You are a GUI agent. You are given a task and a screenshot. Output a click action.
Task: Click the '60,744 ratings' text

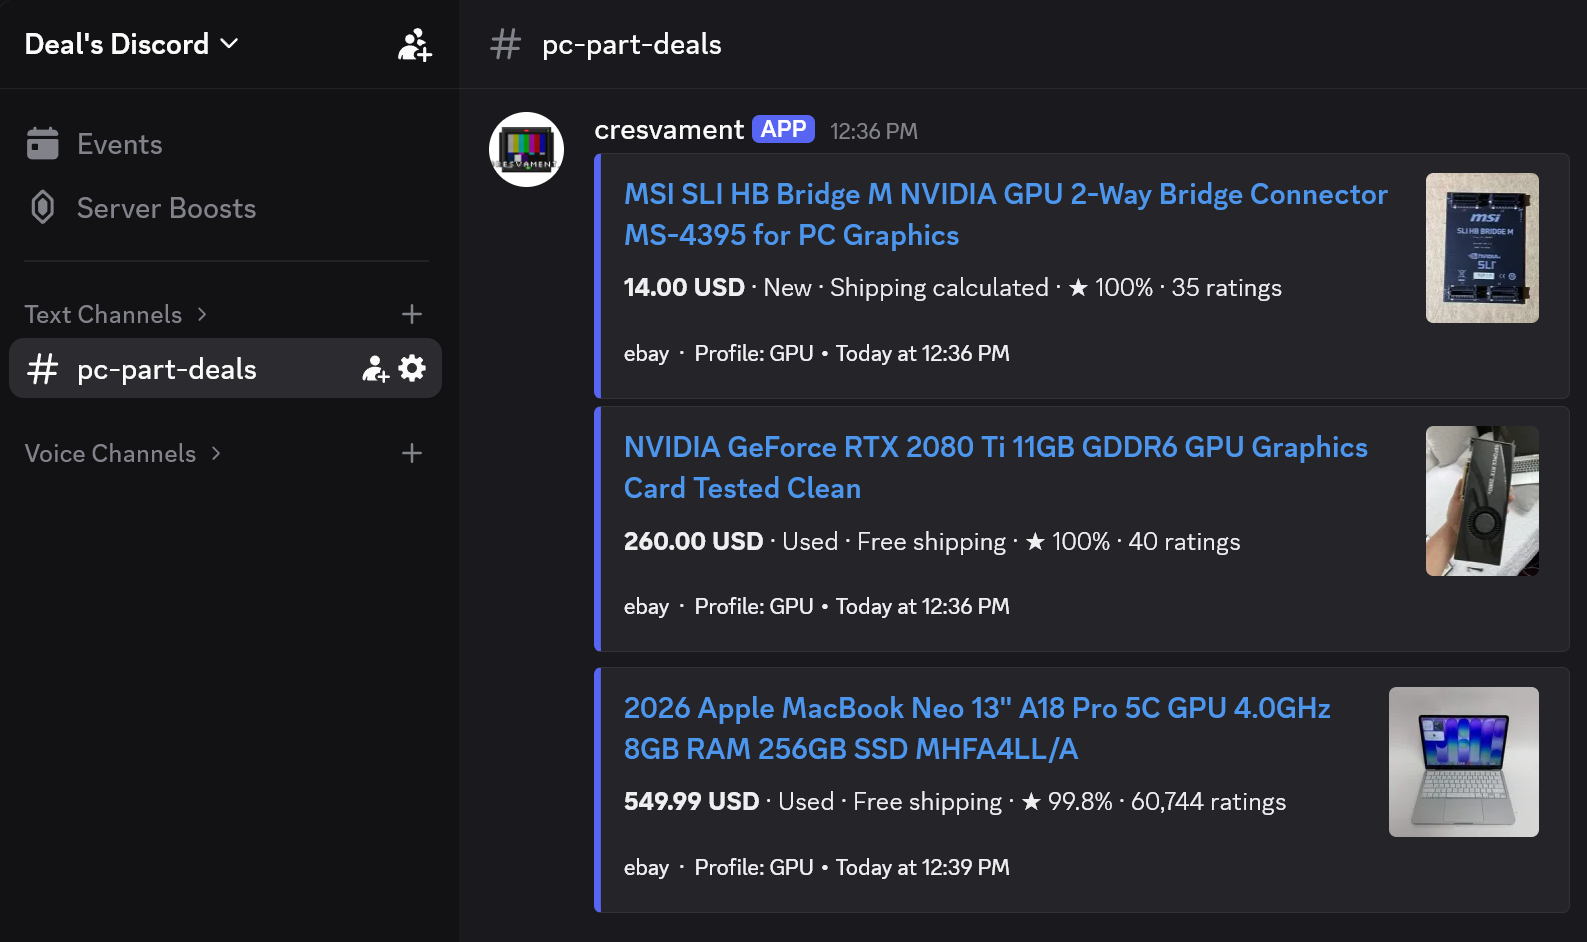[1208, 802]
